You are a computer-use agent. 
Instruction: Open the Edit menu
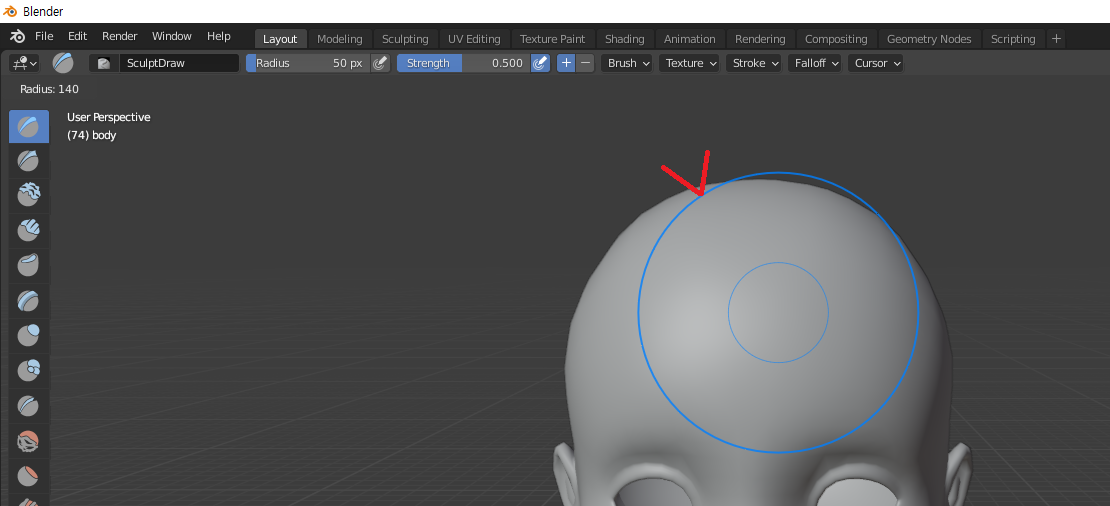(78, 36)
